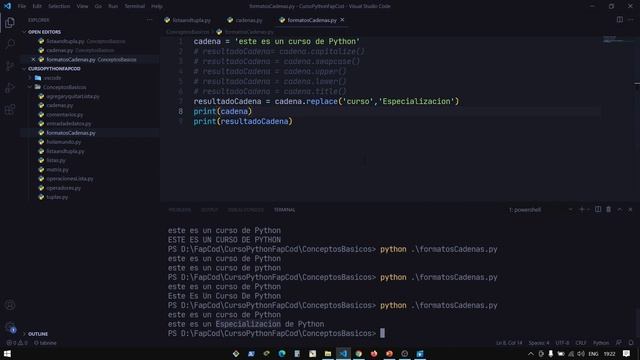Open the powershell terminal selector dropdown
This screenshot has height=360, width=640.
pyautogui.click(x=541, y=209)
